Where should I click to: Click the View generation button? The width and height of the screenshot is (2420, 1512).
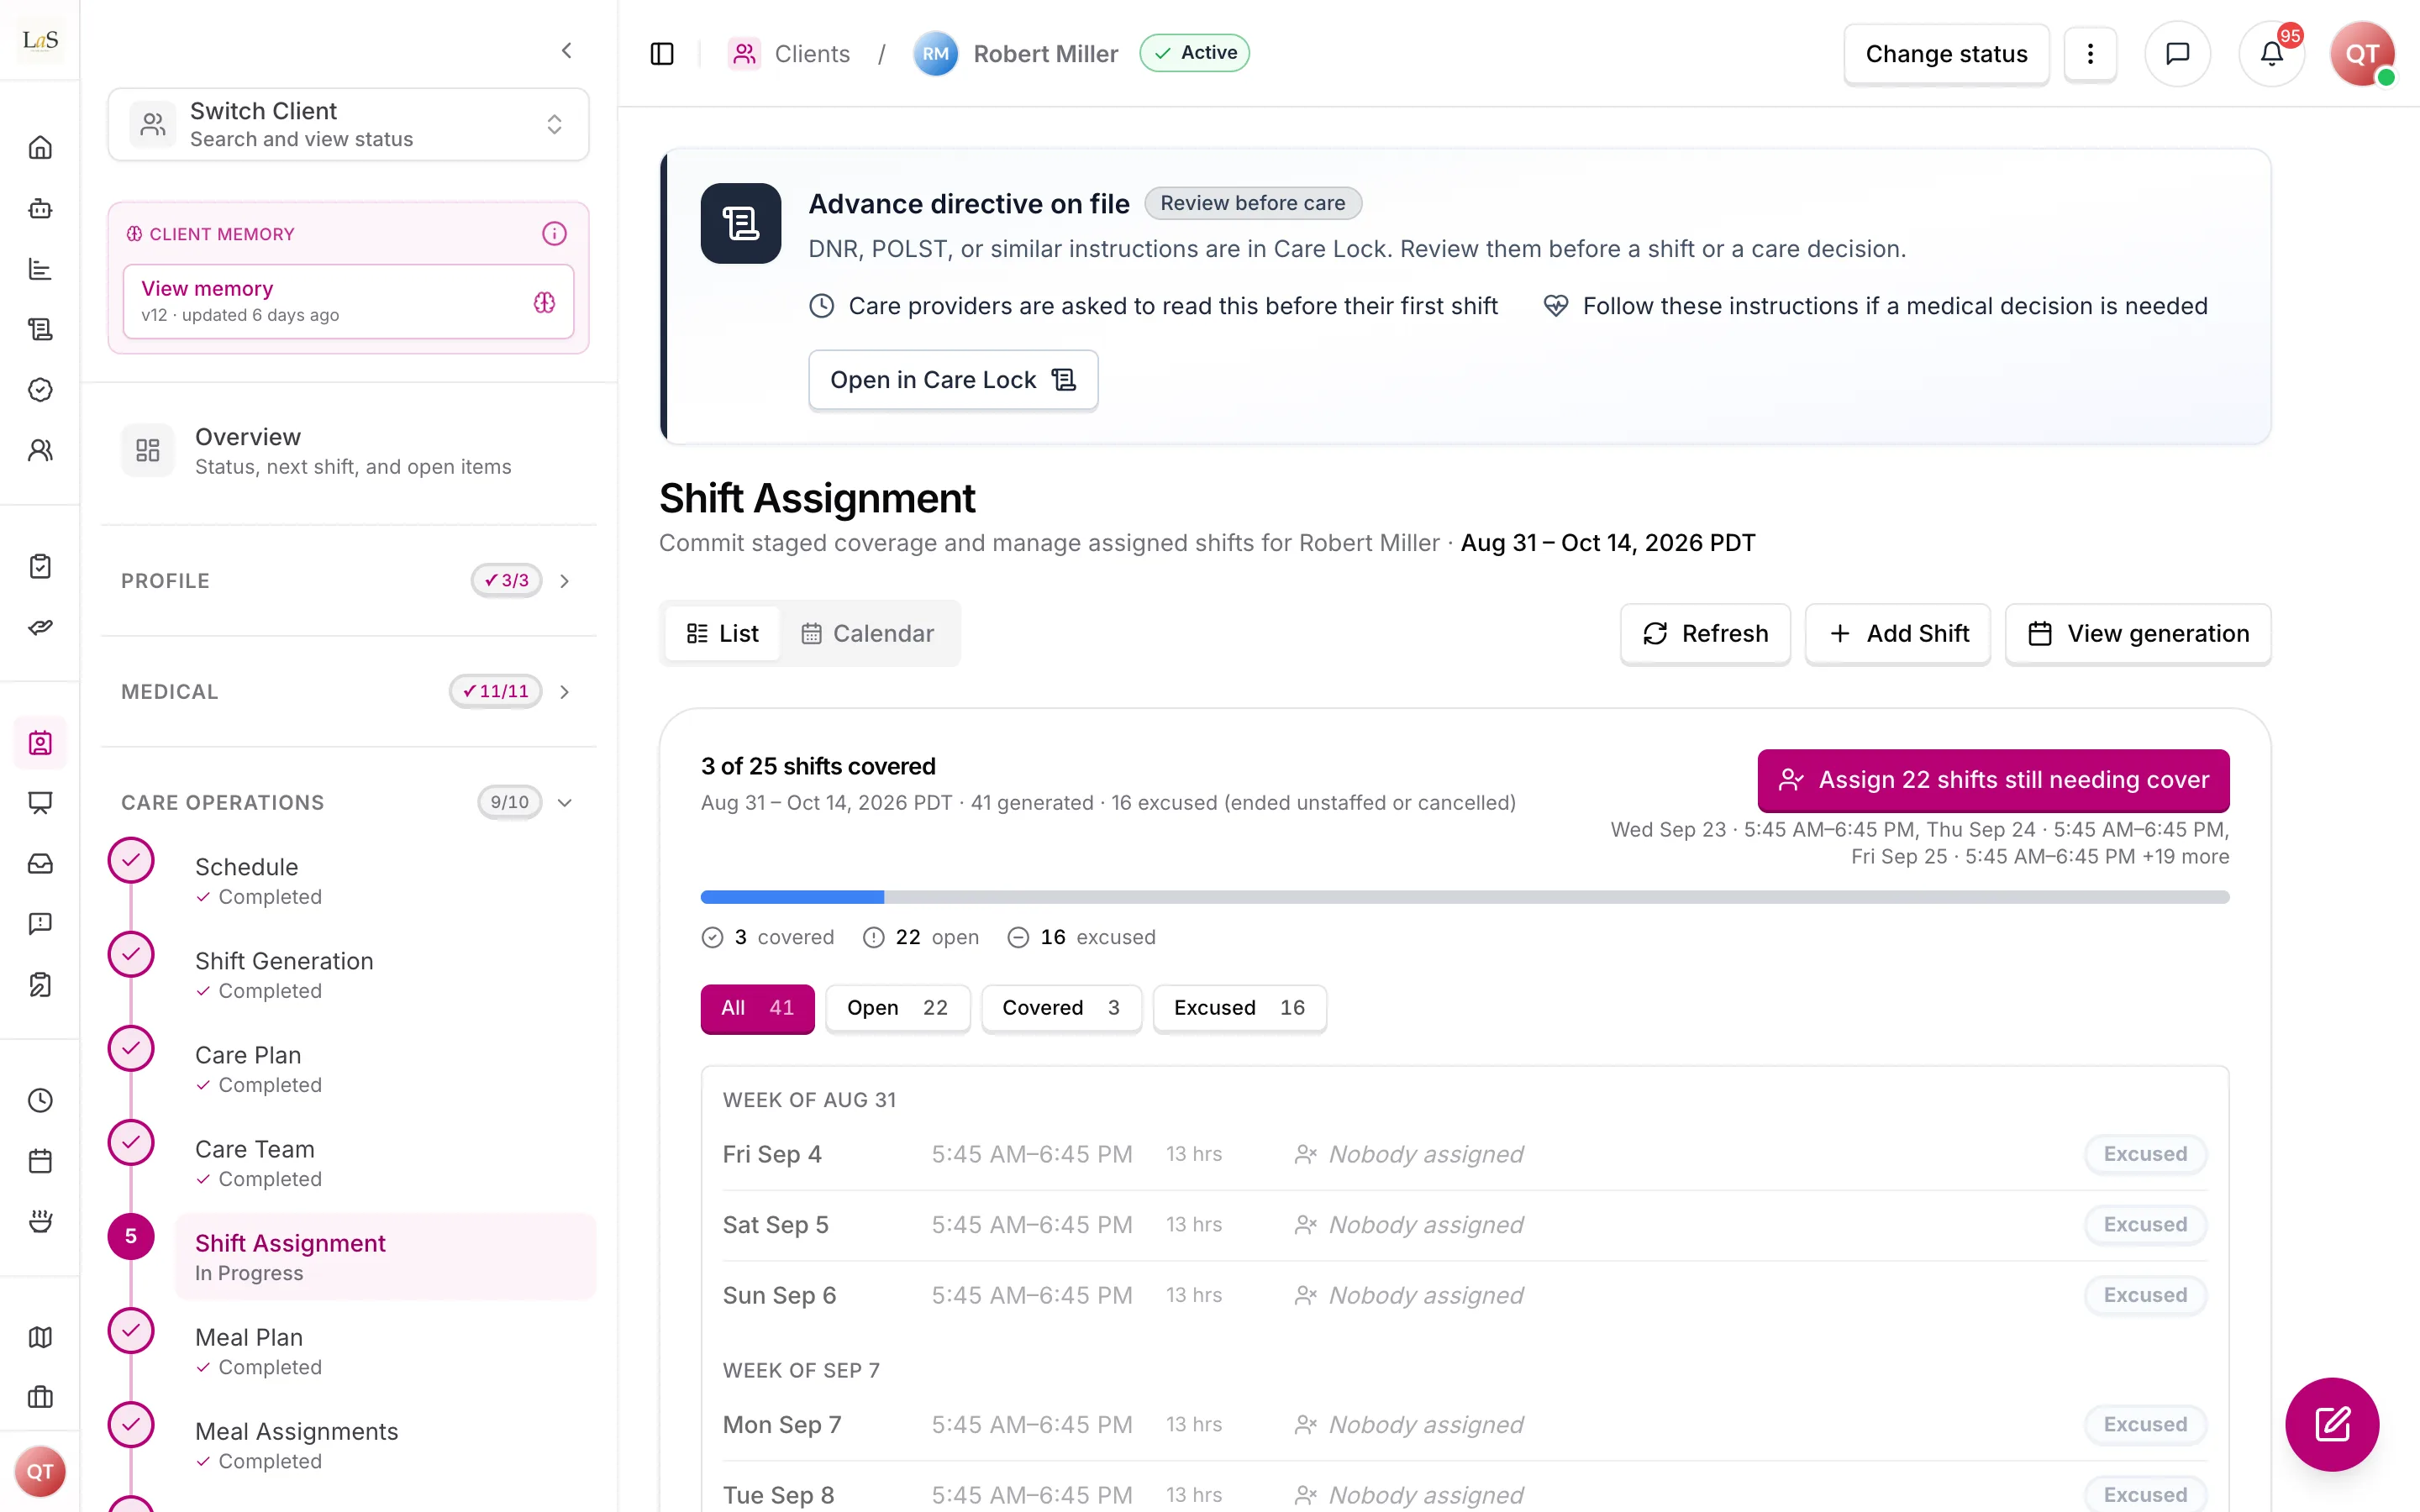2138,634
